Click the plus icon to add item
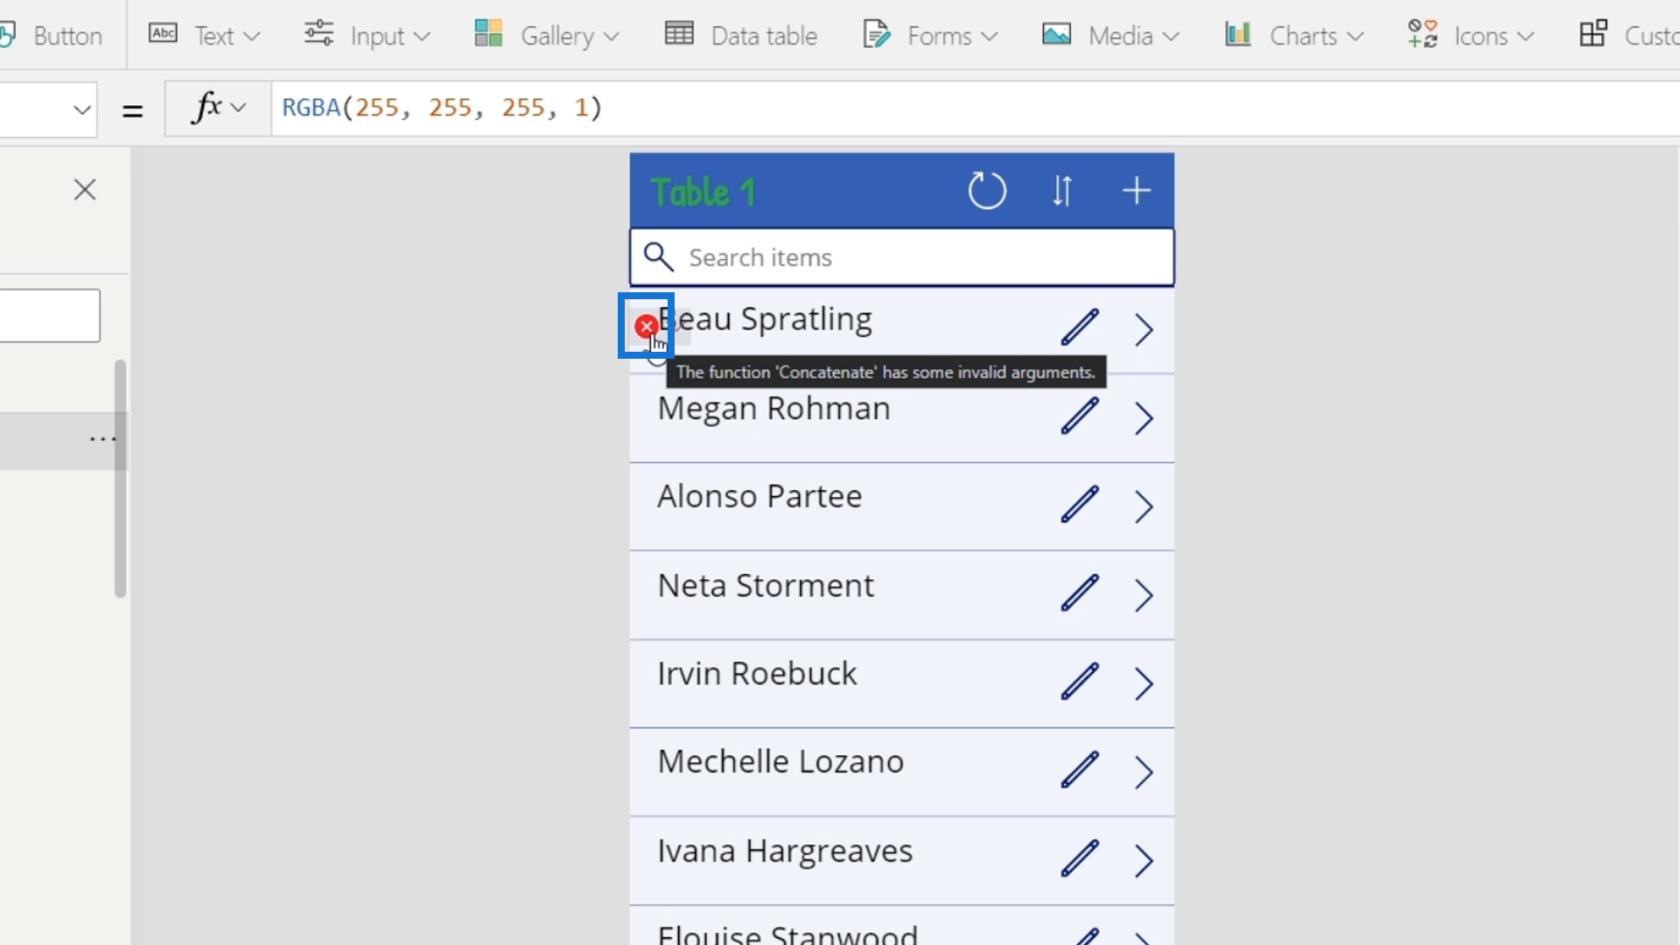 point(1136,190)
